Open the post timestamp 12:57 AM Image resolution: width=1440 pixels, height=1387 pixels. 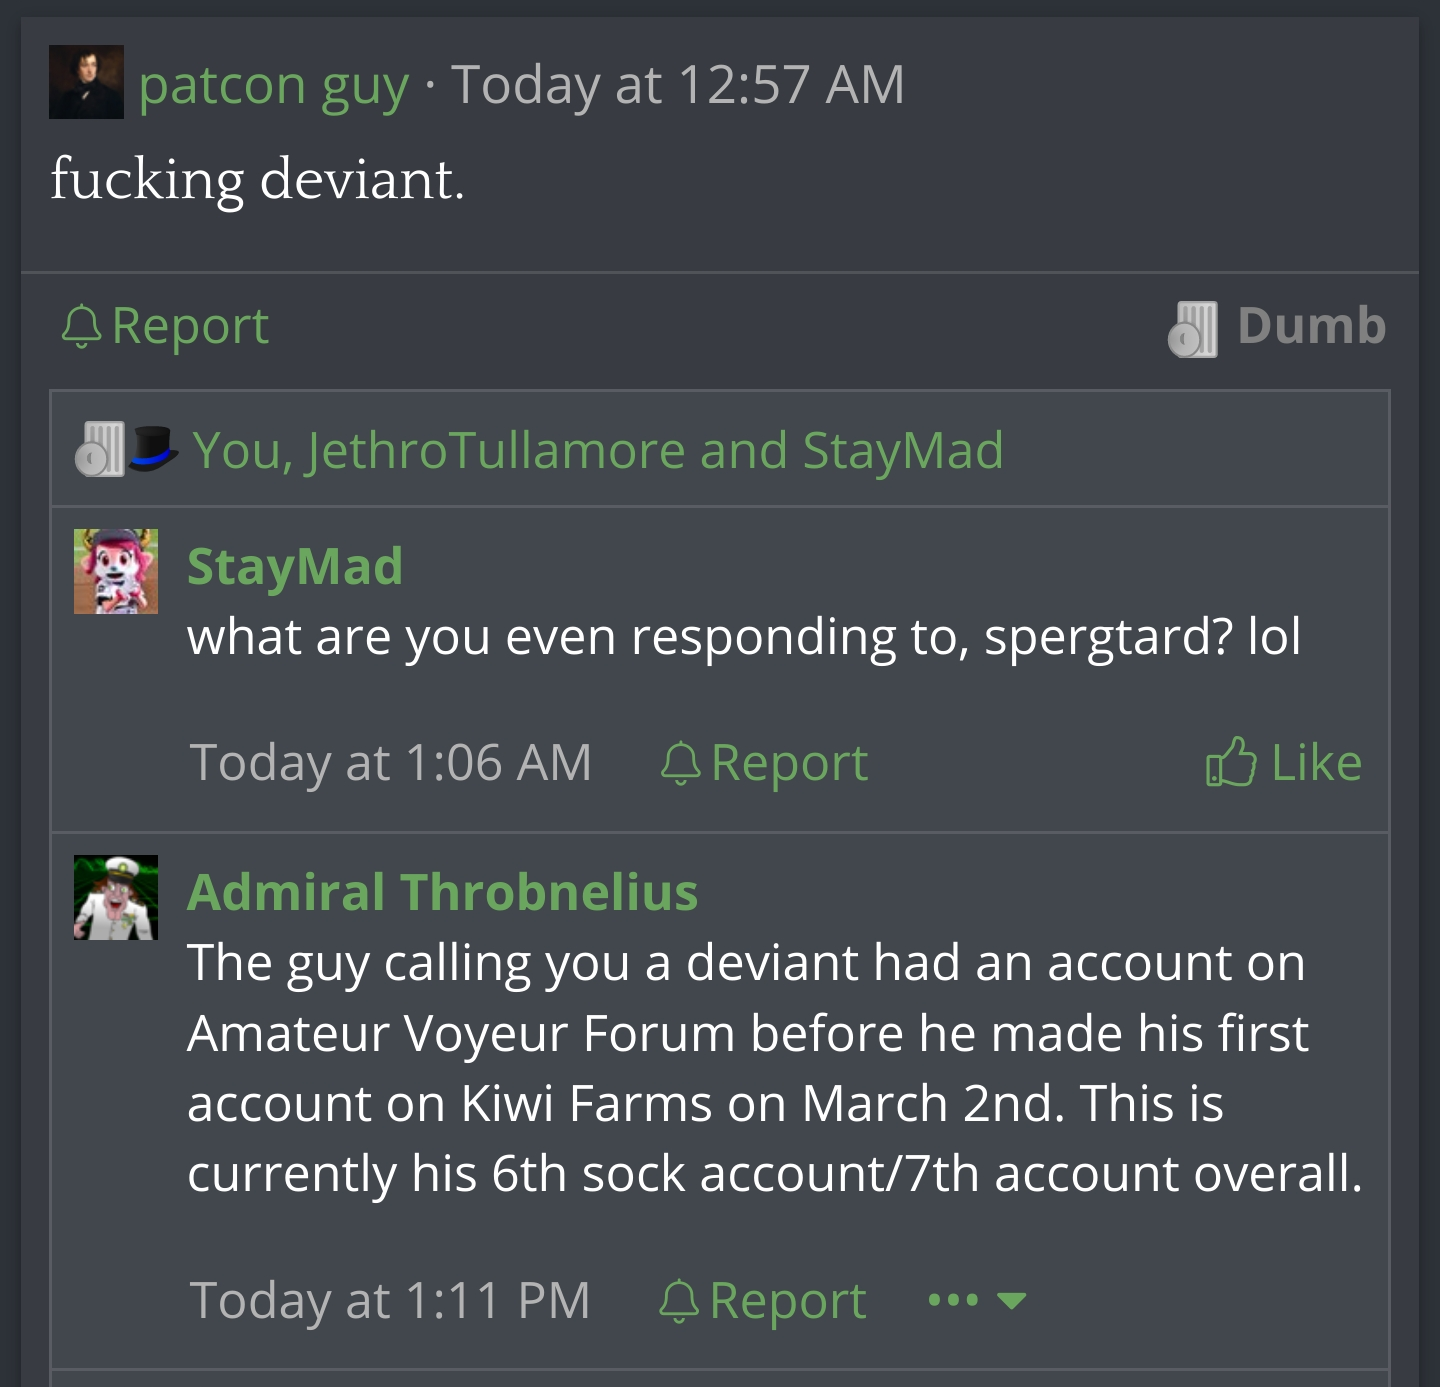[677, 84]
